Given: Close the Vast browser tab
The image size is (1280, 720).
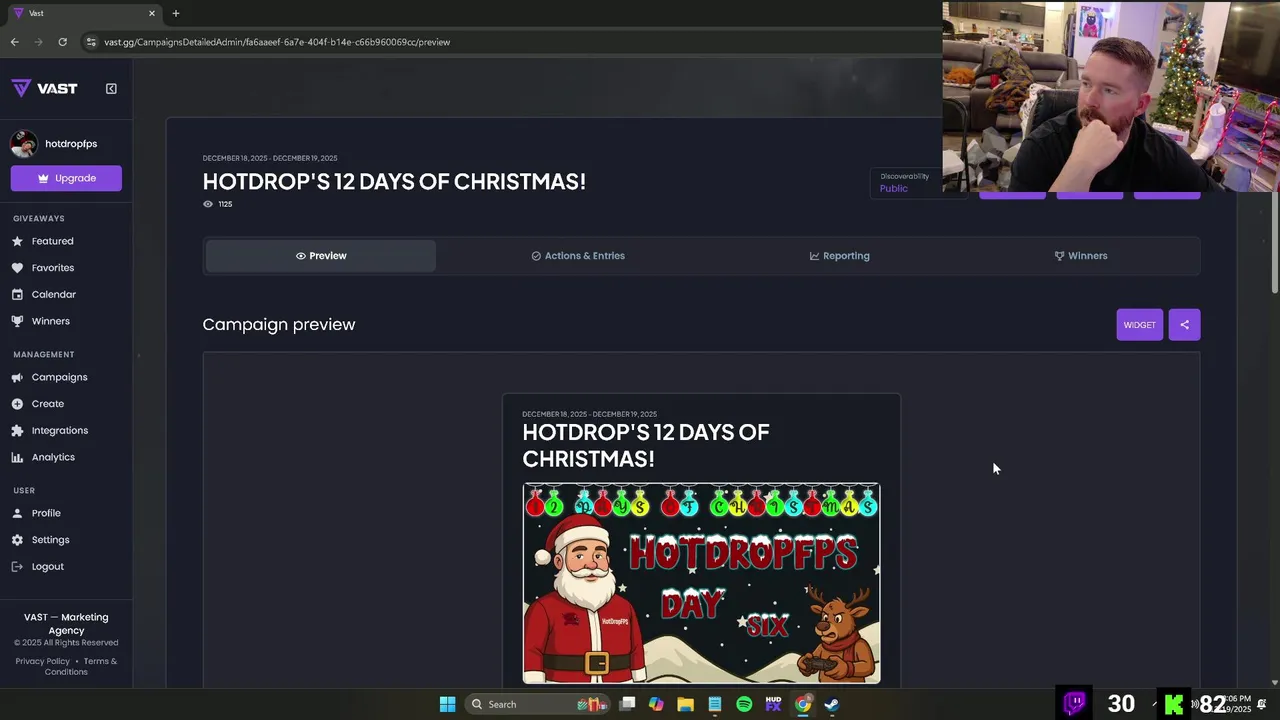Looking at the screenshot, I should (152, 13).
